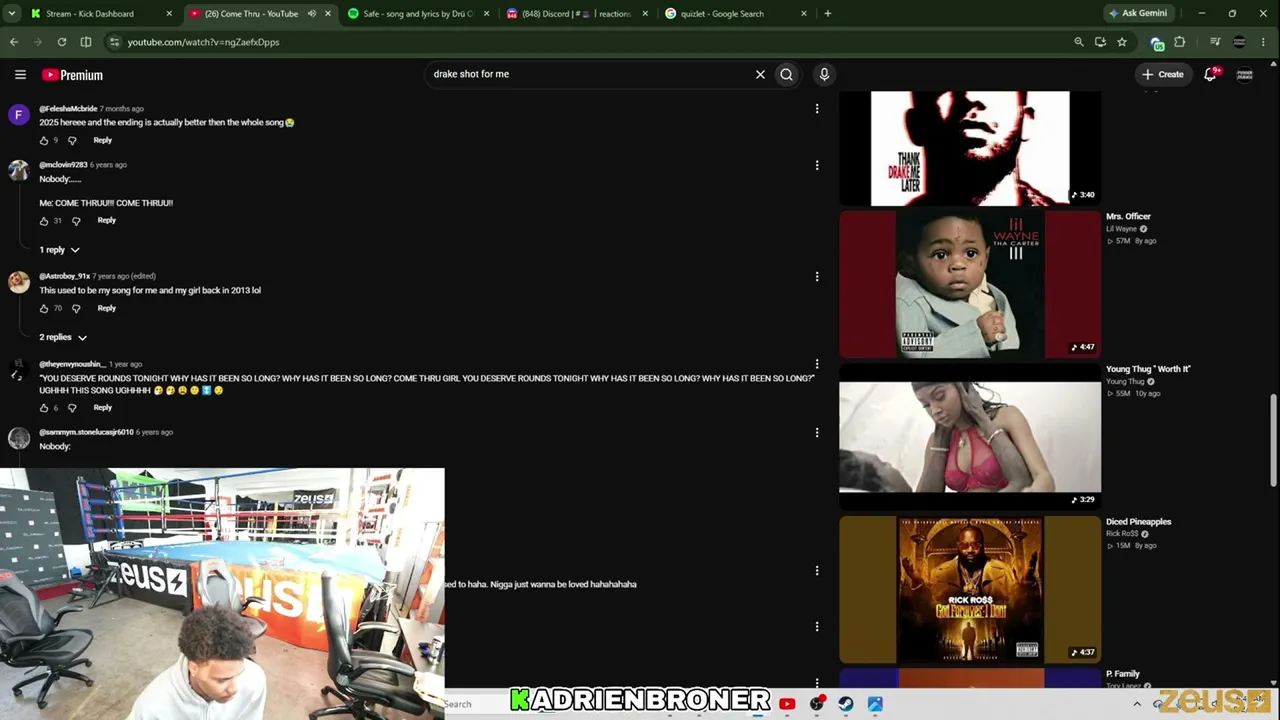Click the youtube.com address bar URL
This screenshot has height=720, width=1280.
point(203,42)
